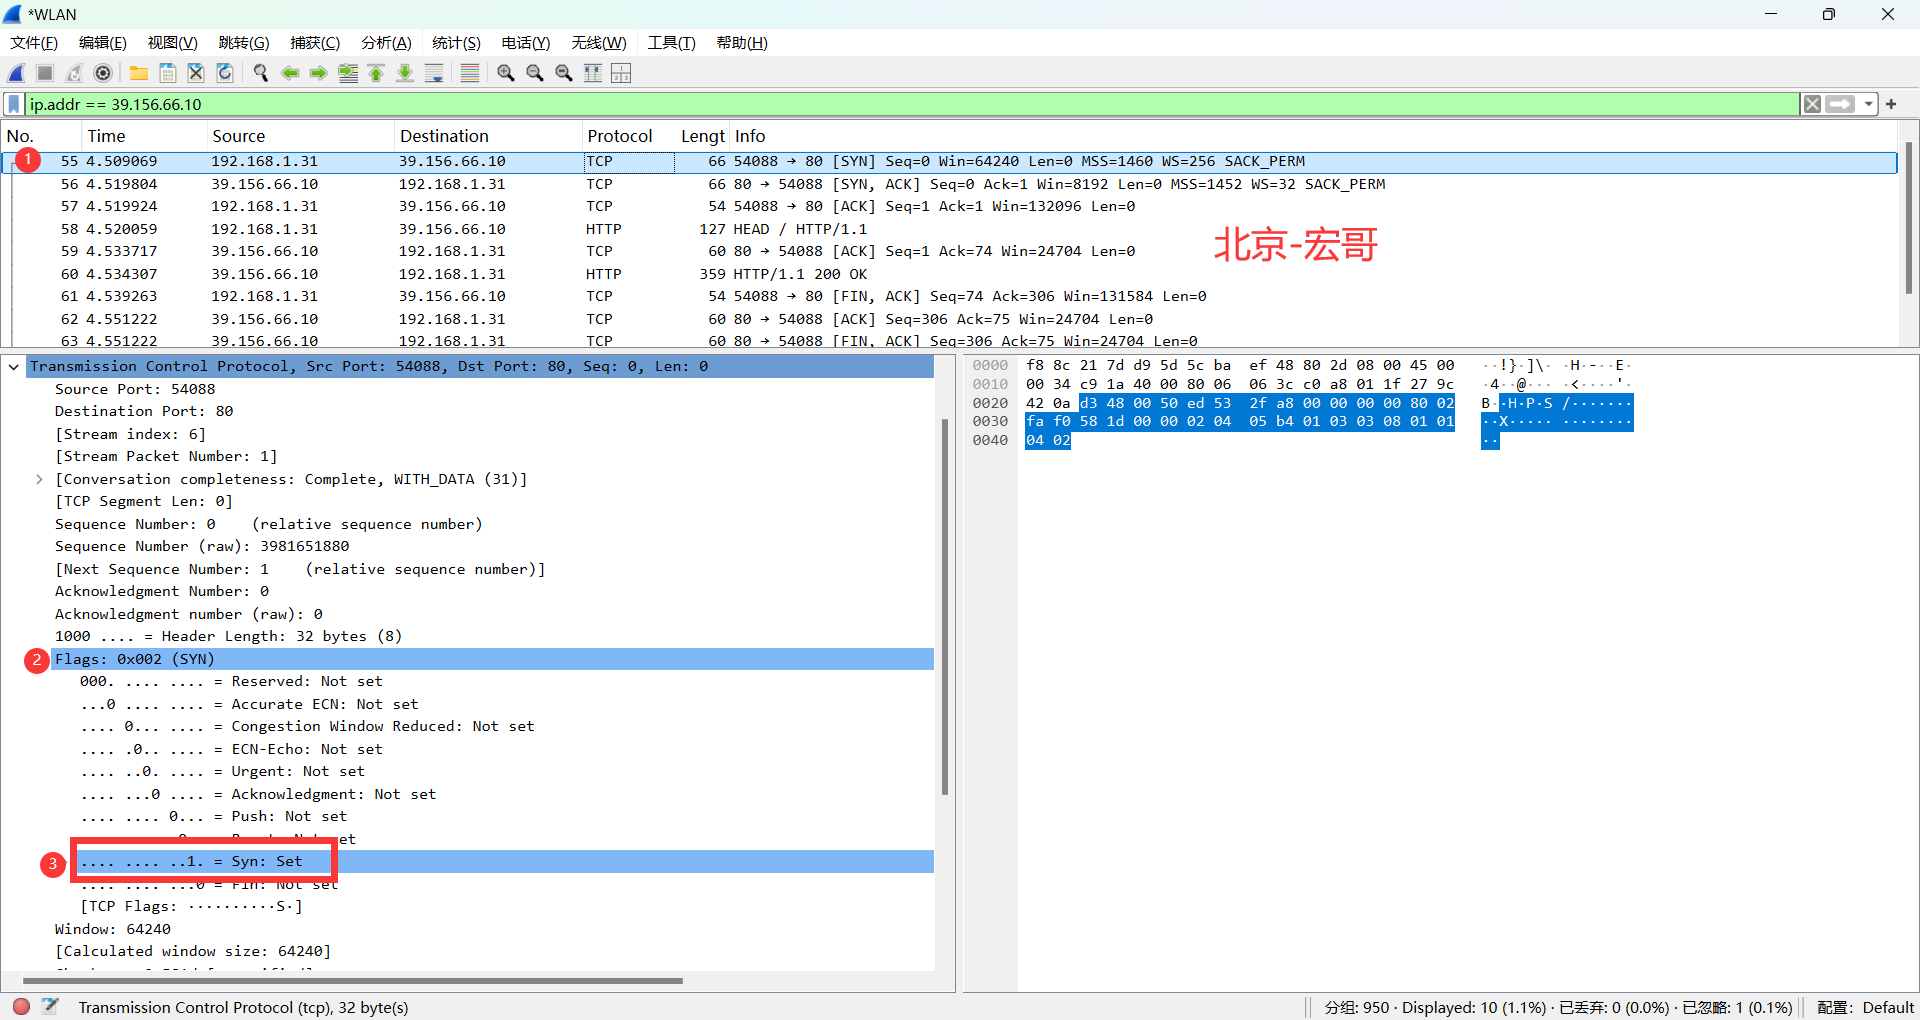Select packet 60 HTTP/1.1 200 OK
1920x1020 pixels.
point(950,274)
